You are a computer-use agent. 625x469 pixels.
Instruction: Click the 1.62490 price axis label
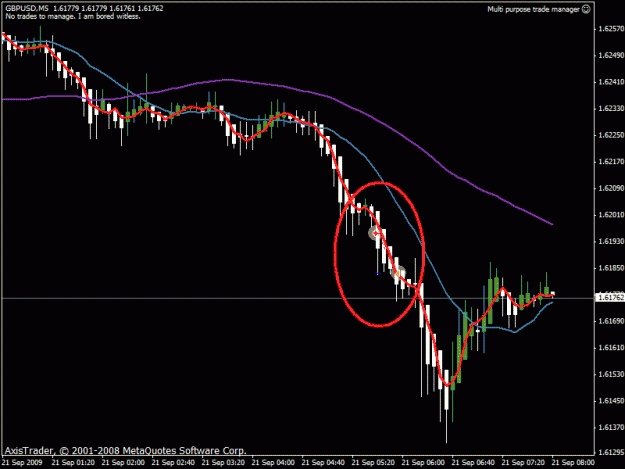611,55
